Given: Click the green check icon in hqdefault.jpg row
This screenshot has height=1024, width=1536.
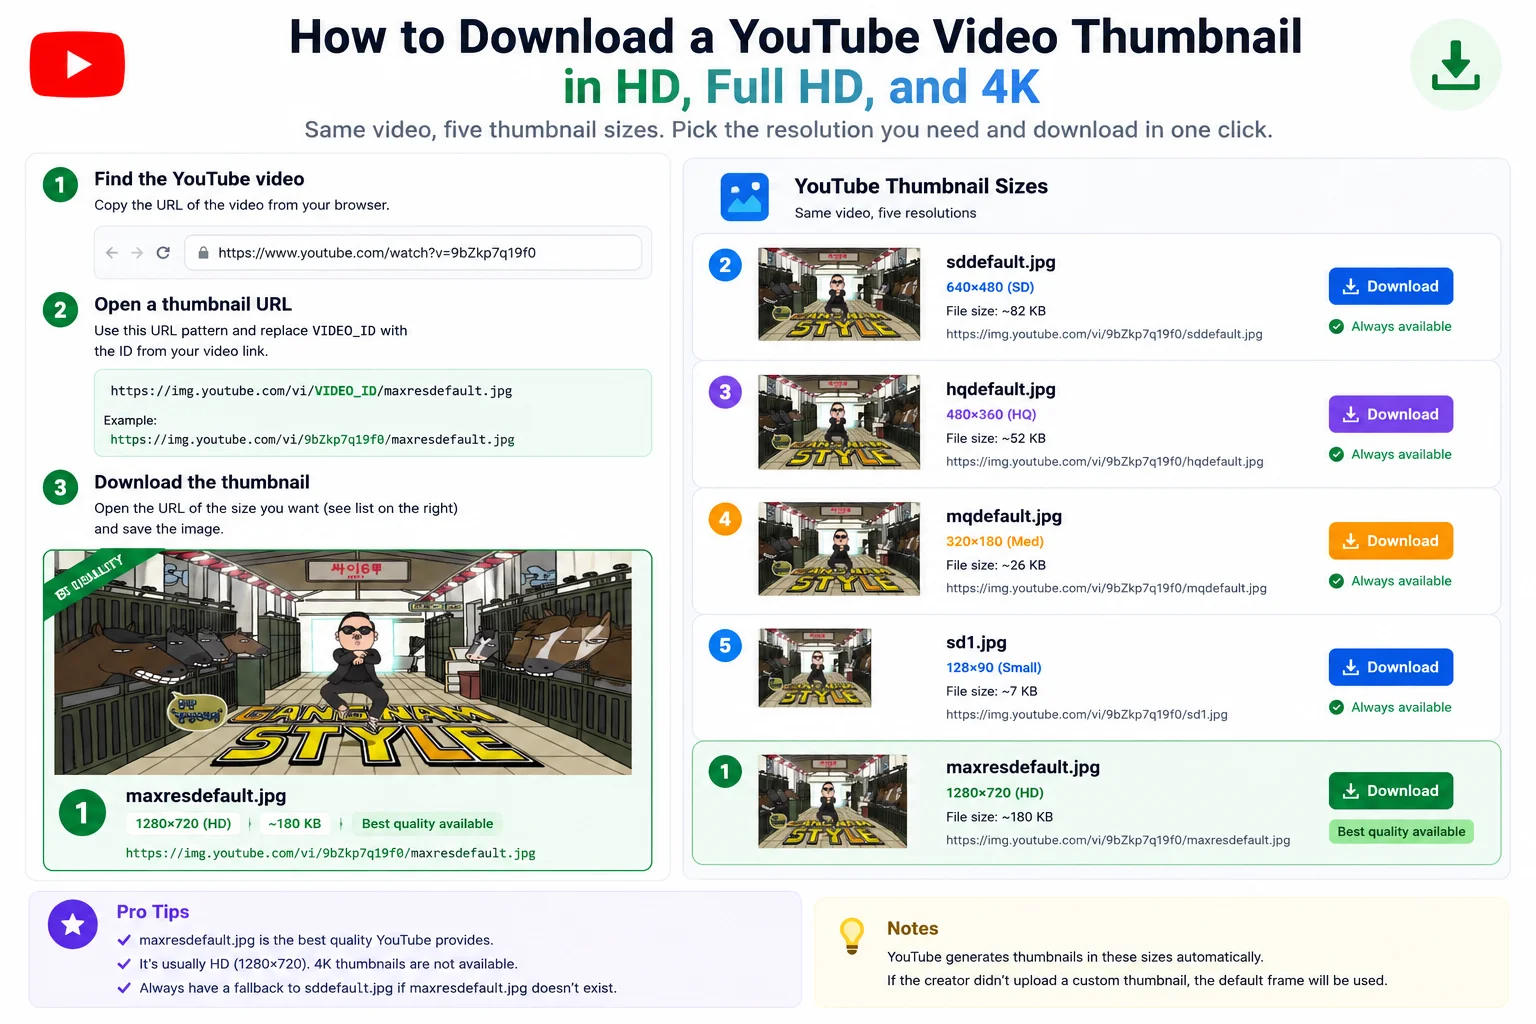Looking at the screenshot, I should click(1336, 454).
